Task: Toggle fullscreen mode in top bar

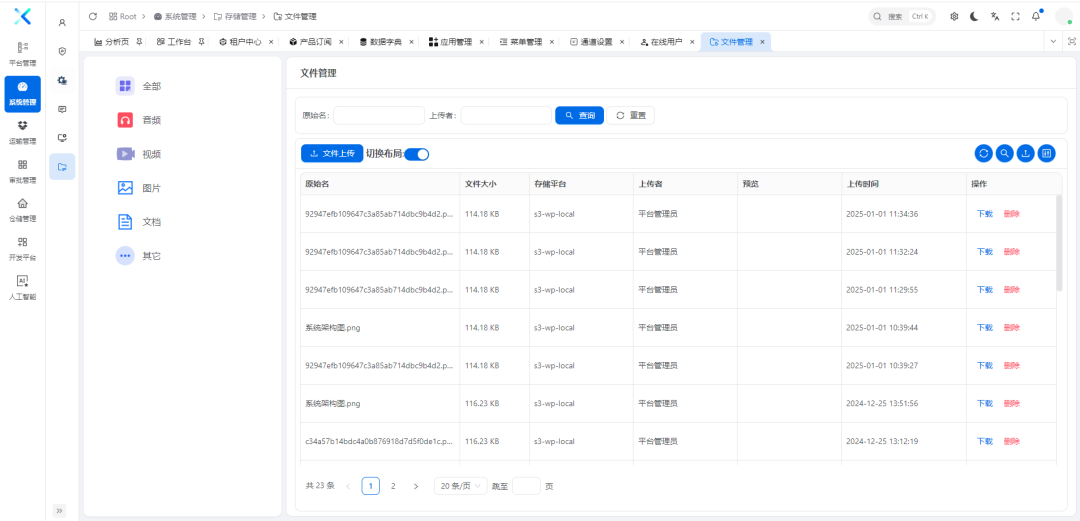Action: coord(1015,16)
